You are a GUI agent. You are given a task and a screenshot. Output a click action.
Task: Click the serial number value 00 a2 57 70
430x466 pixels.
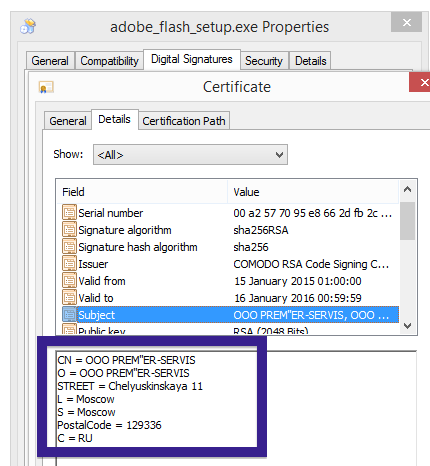tap(313, 213)
